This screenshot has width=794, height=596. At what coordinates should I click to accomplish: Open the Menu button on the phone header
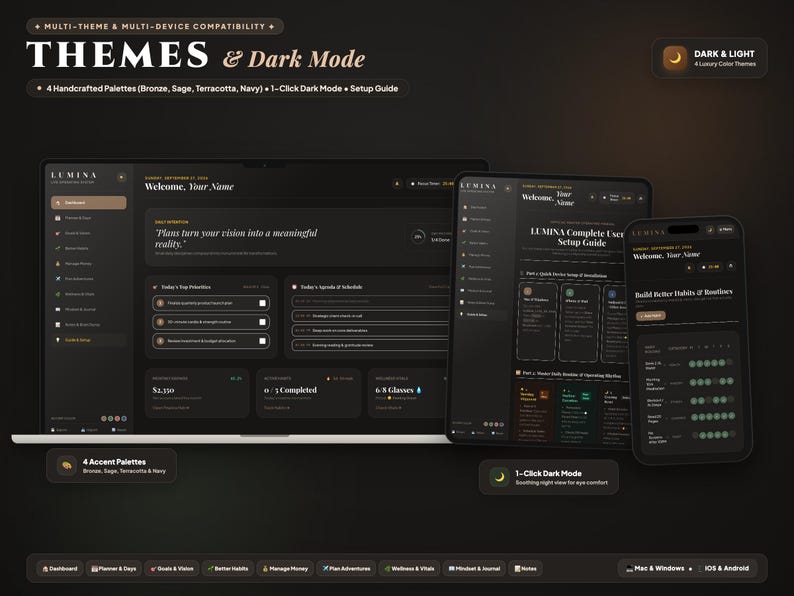[726, 229]
